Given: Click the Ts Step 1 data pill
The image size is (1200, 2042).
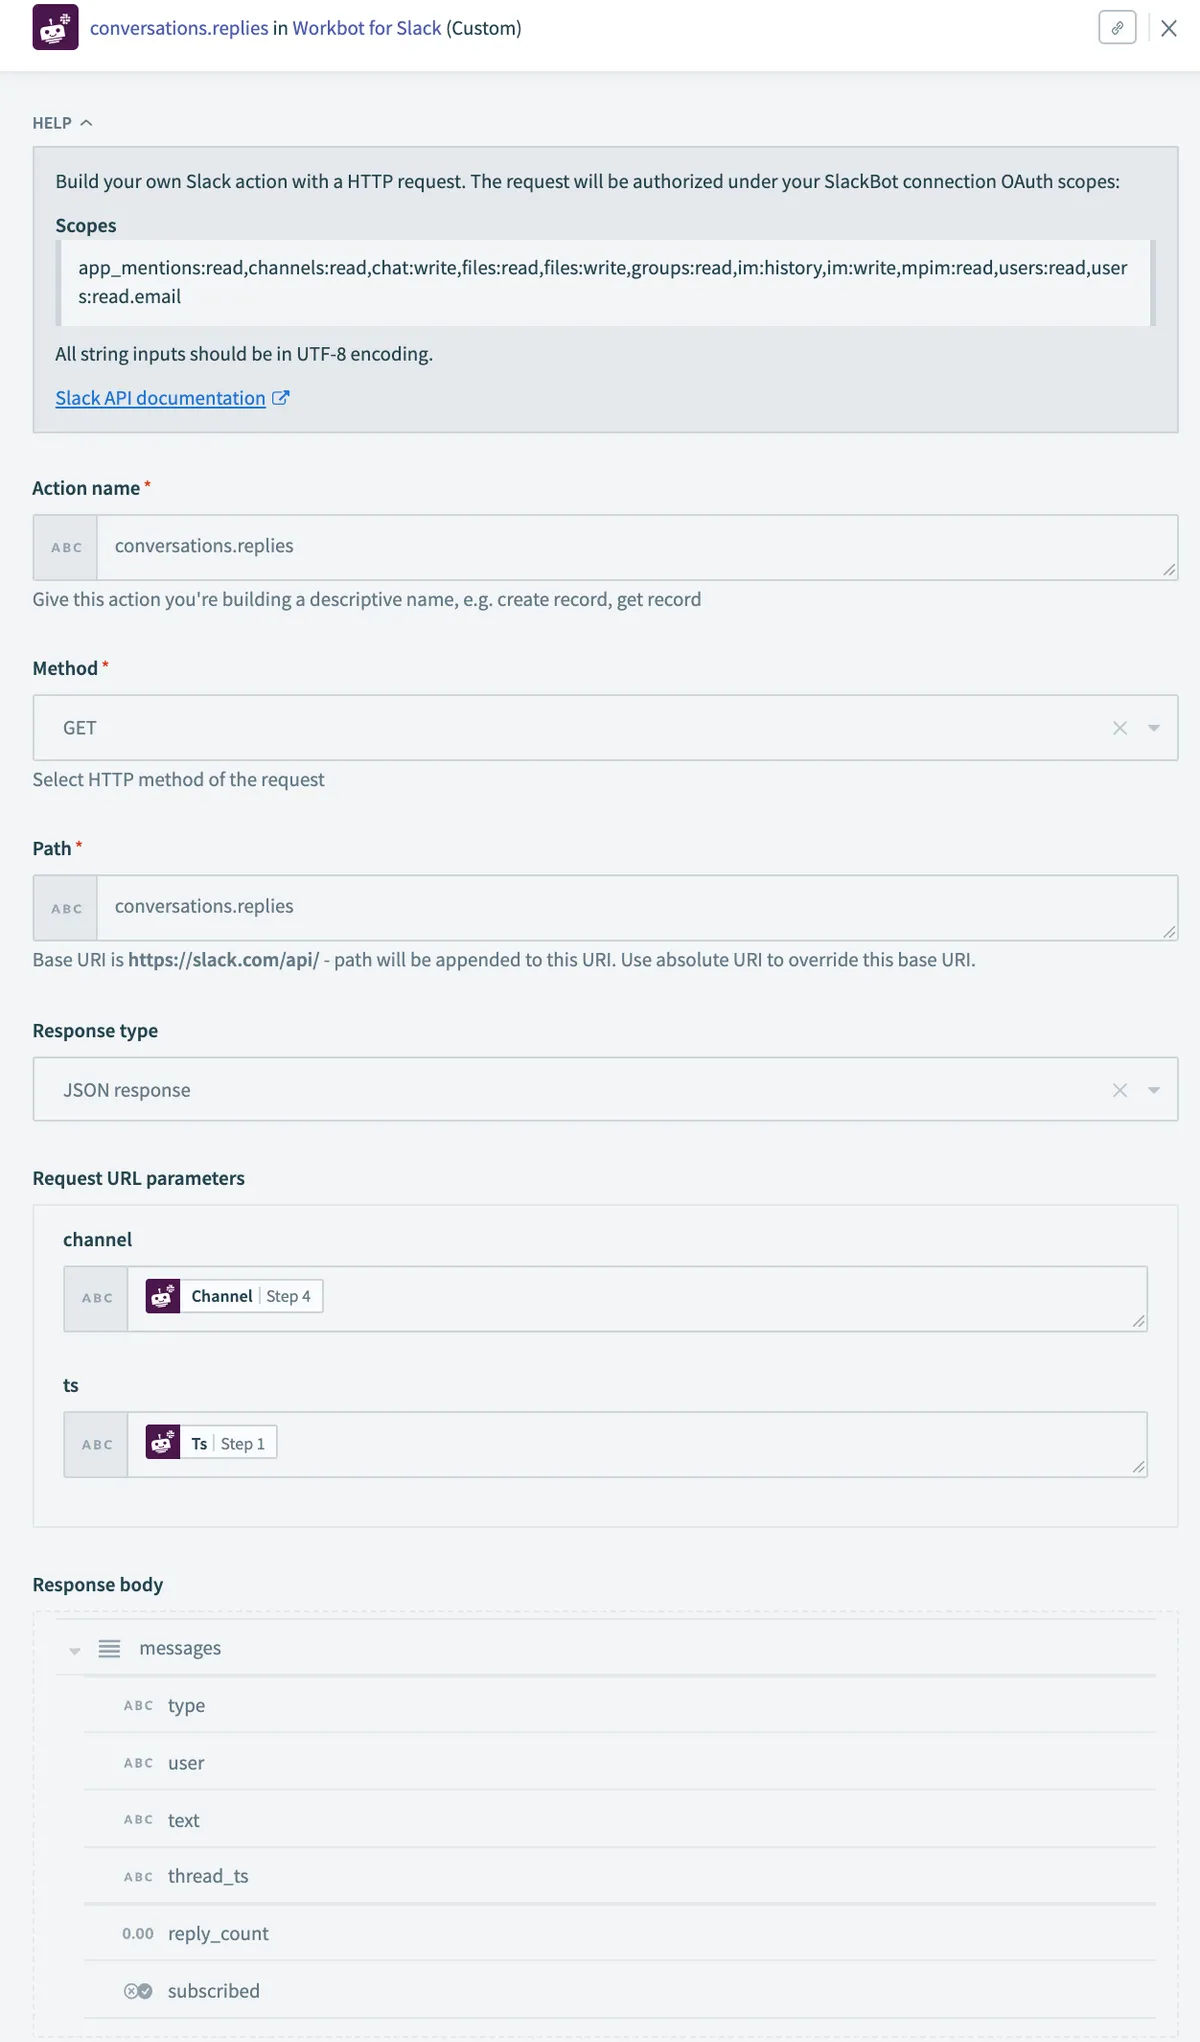Looking at the screenshot, I should click(212, 1443).
